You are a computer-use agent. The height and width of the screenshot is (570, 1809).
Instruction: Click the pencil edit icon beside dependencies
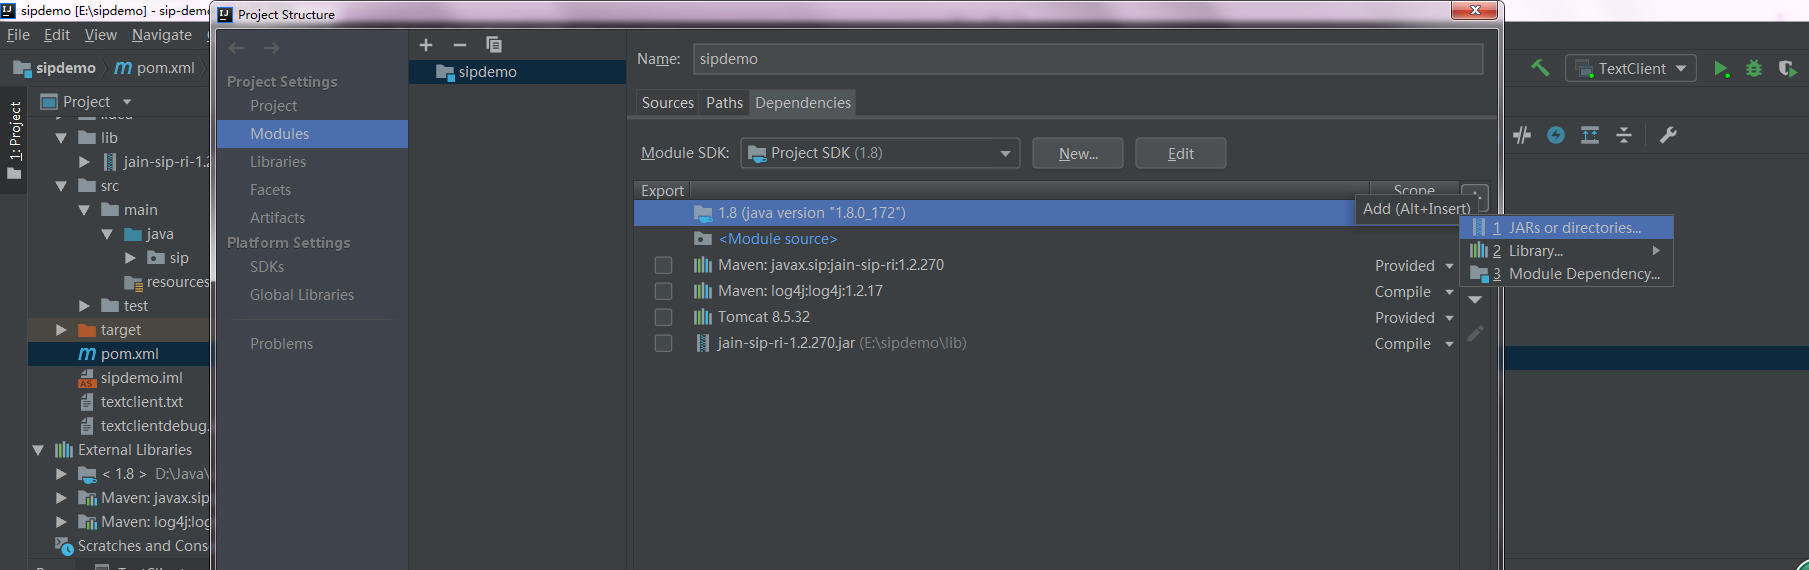tap(1475, 334)
